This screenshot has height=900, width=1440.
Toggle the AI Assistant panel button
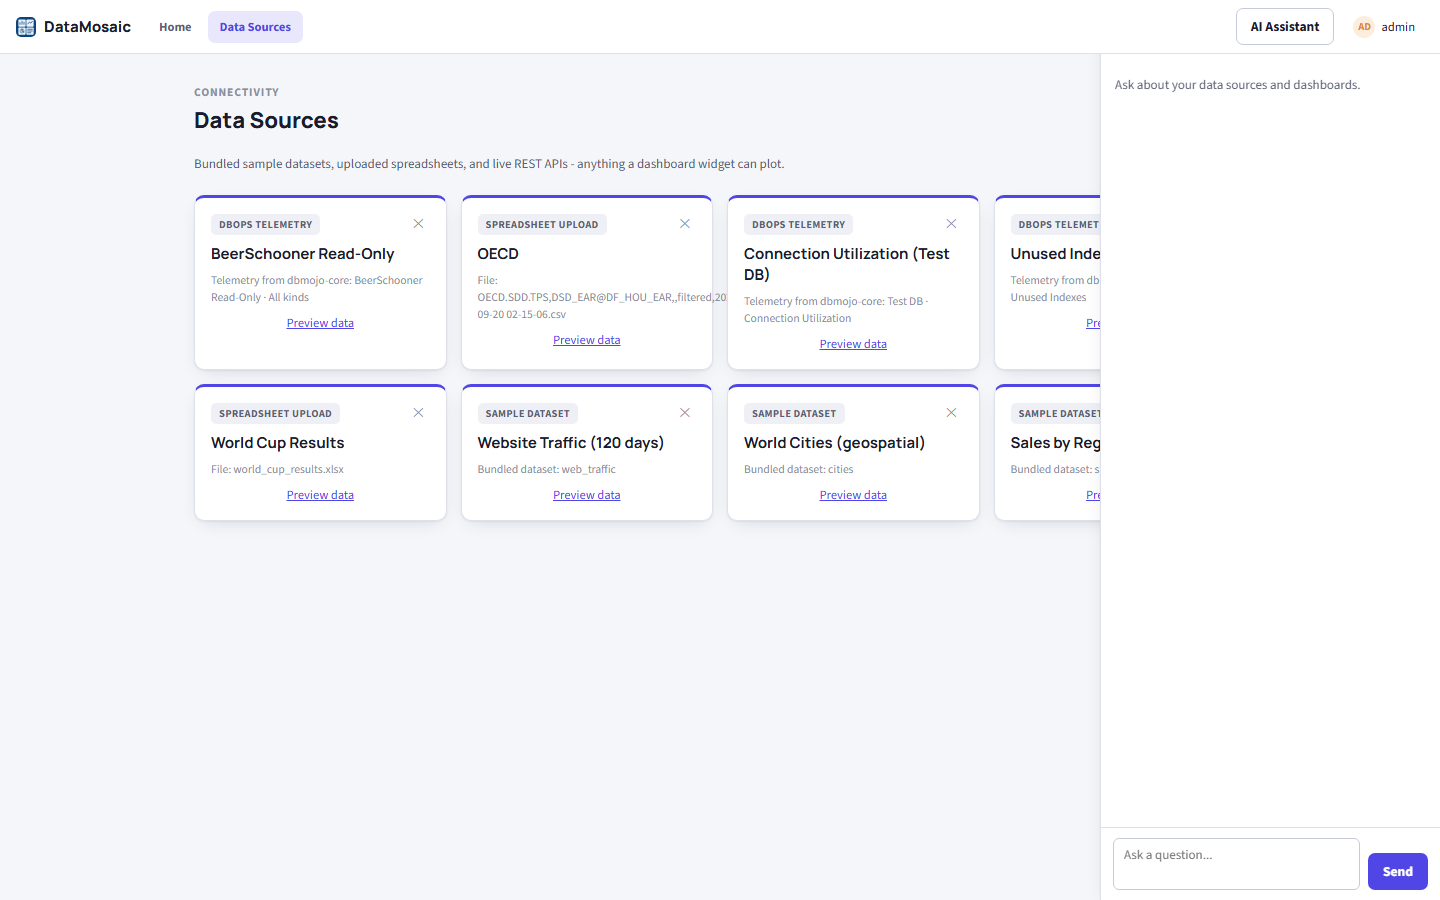[1285, 27]
